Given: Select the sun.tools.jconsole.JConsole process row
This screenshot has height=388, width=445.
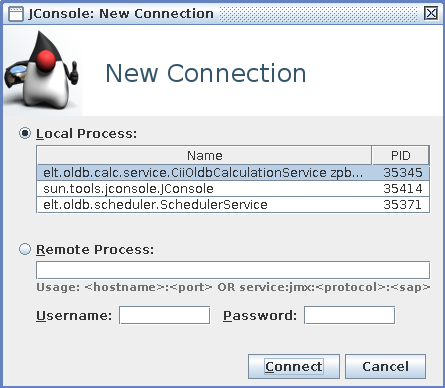Looking at the screenshot, I should pos(233,189).
